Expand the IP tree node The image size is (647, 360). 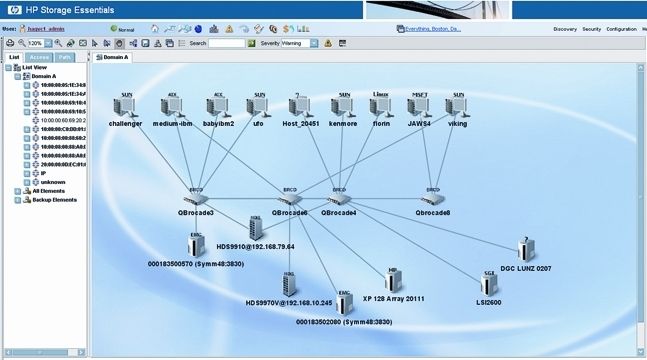pyautogui.click(x=27, y=173)
